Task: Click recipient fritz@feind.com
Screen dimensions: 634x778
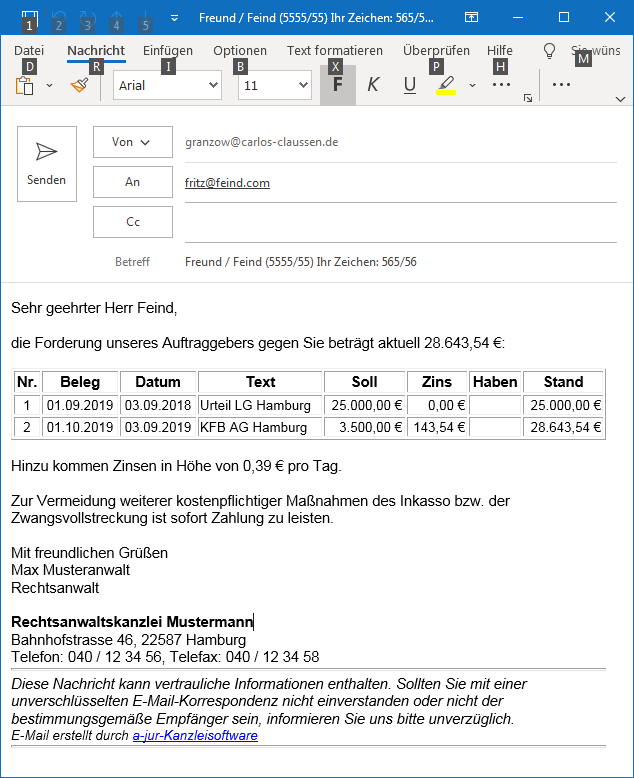Action: coord(227,183)
